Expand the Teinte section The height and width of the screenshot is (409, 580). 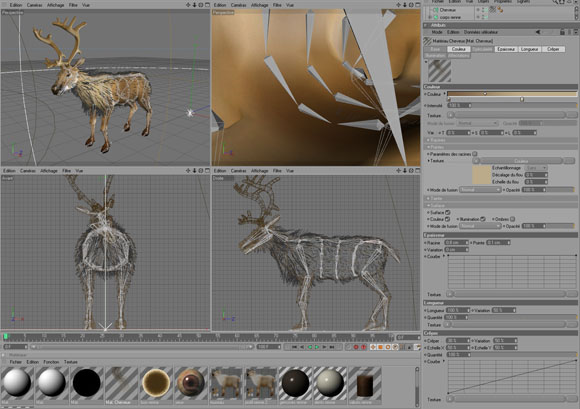(x=500, y=198)
